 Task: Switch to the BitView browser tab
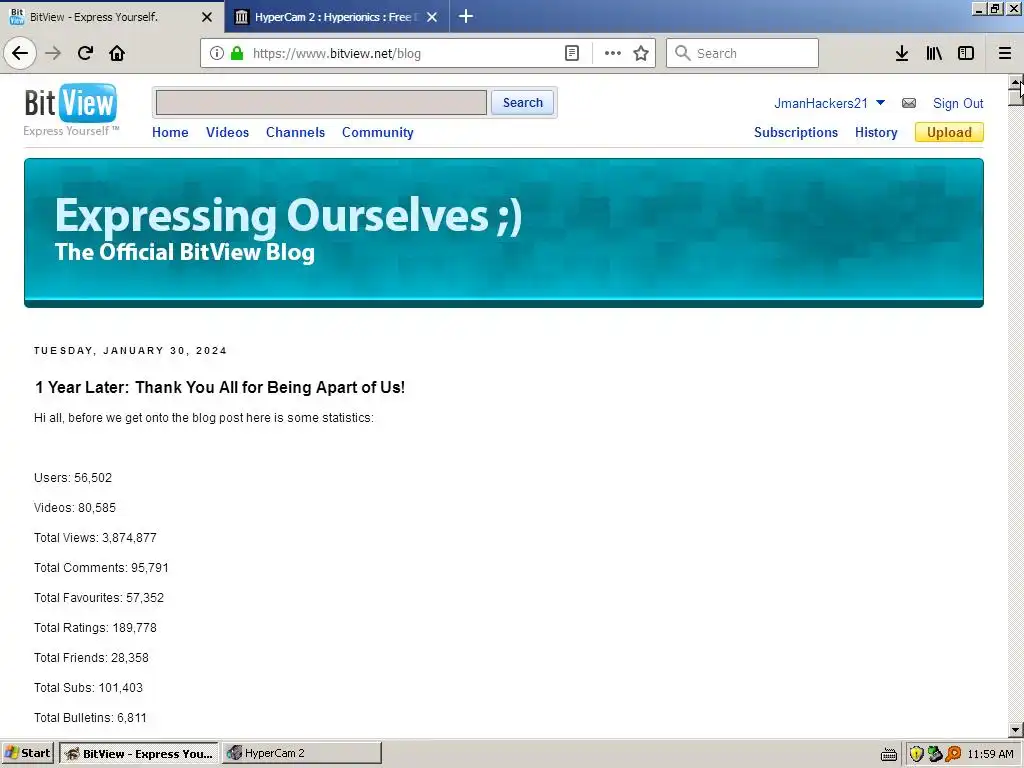coord(112,17)
